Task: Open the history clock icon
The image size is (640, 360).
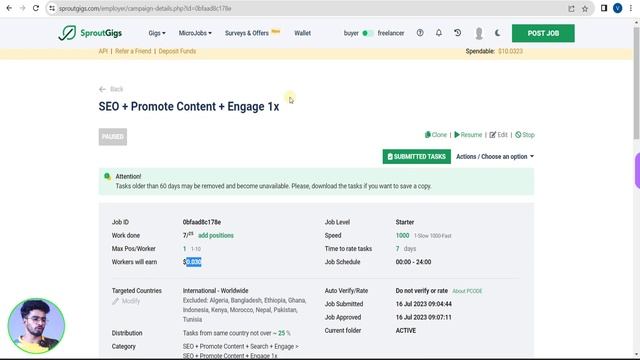Action: click(x=458, y=33)
